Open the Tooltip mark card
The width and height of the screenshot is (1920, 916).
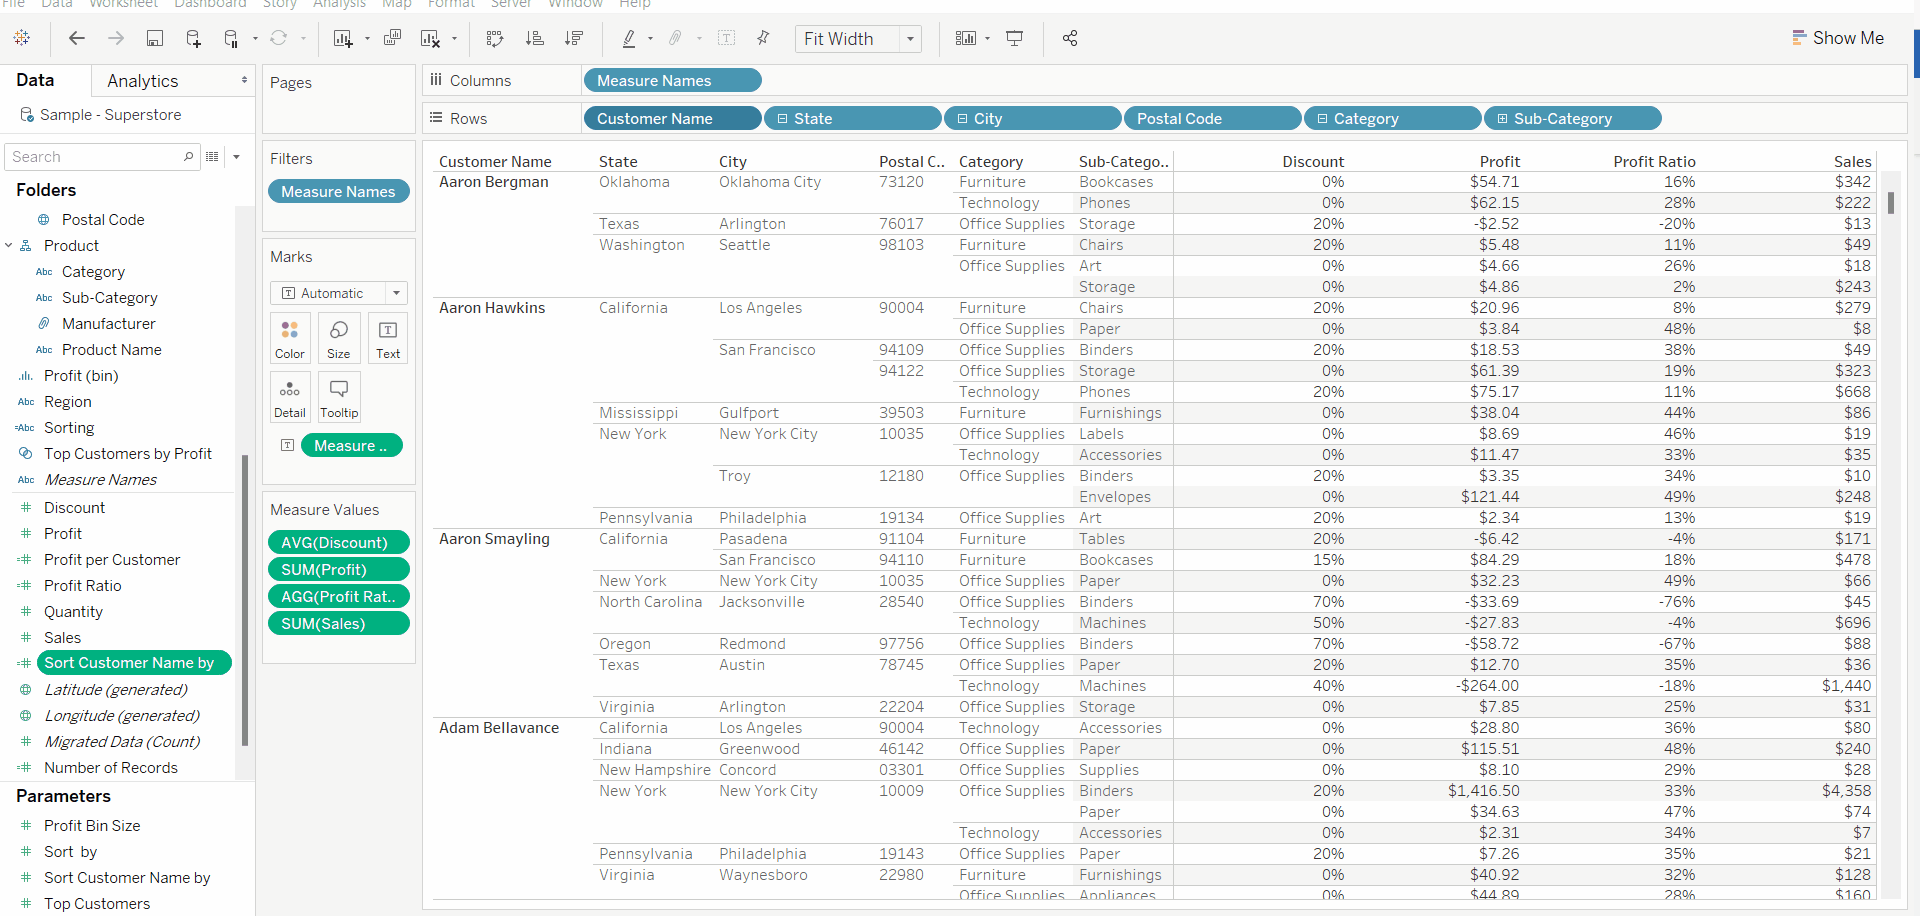click(339, 397)
